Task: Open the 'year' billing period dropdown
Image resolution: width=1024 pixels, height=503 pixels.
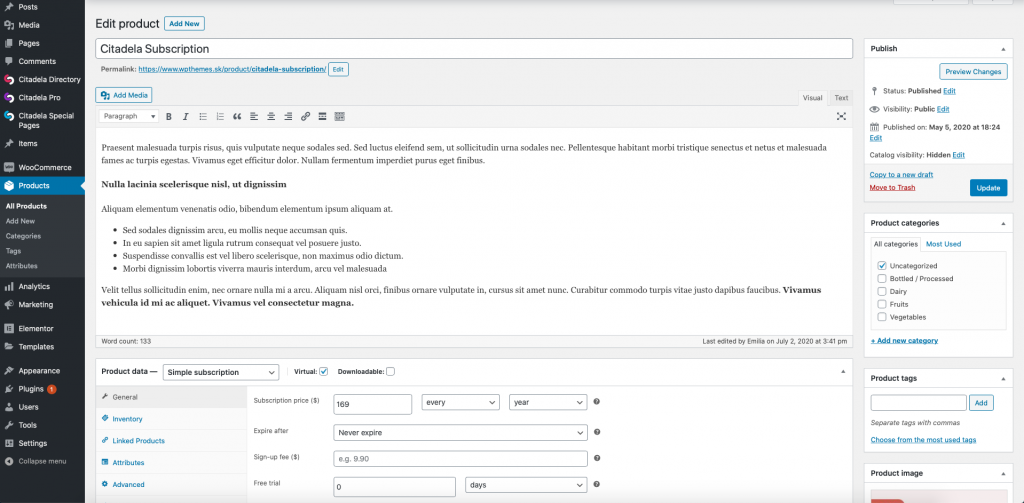Action: pos(548,402)
